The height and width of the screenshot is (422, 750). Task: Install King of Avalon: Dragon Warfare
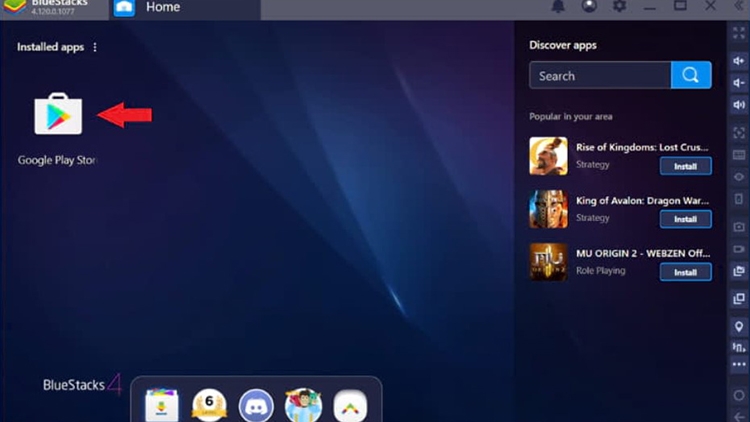click(685, 219)
